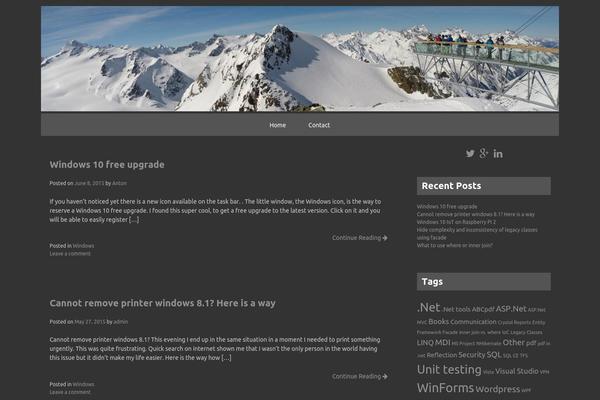The width and height of the screenshot is (600, 400).
Task: Select the '.Net tools' tag
Action: click(457, 309)
